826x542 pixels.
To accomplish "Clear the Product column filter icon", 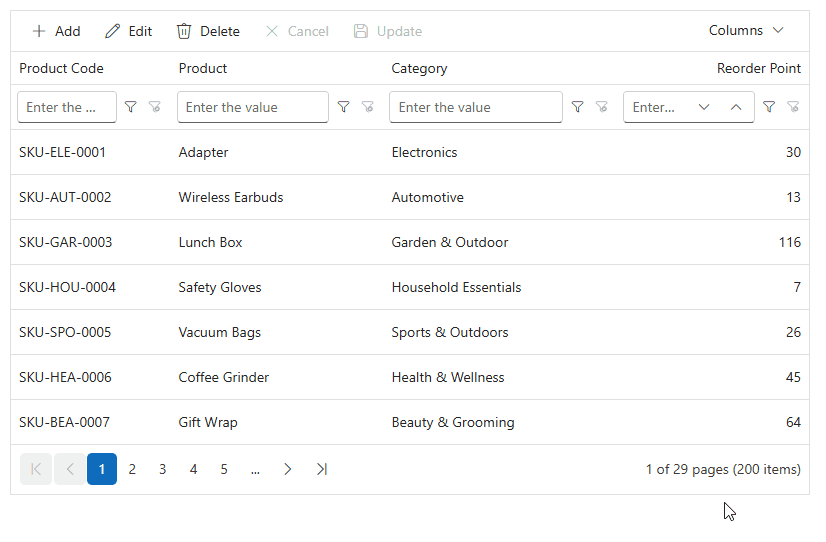I will pos(367,107).
